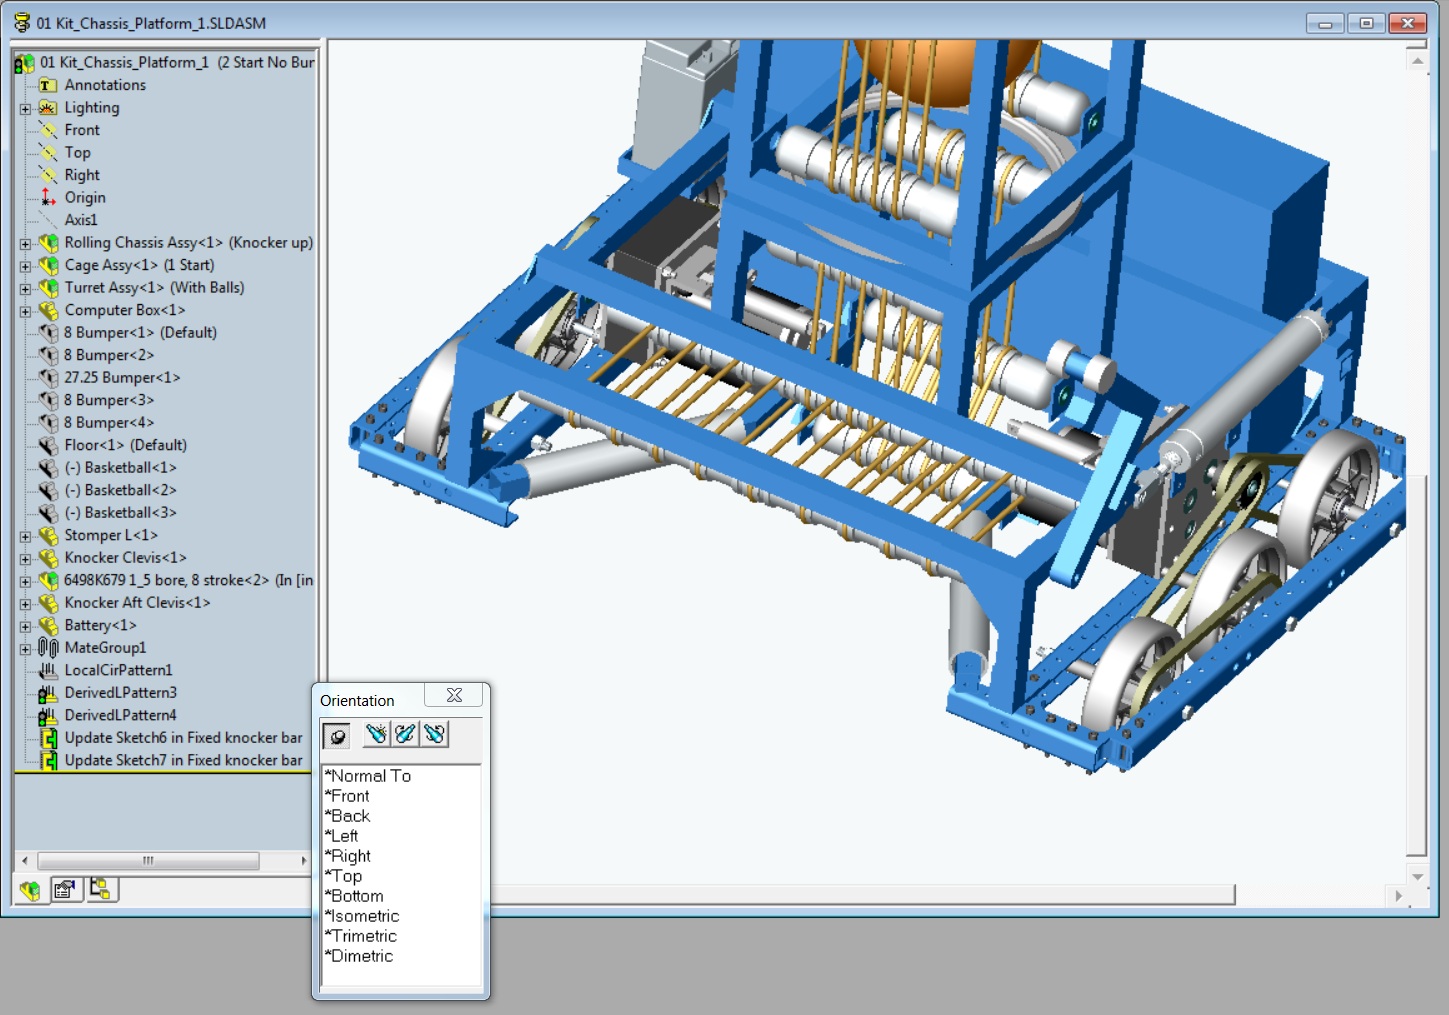The width and height of the screenshot is (1449, 1015).
Task: Select 6498K679 1_5 bore cylinder component
Action: tap(188, 581)
